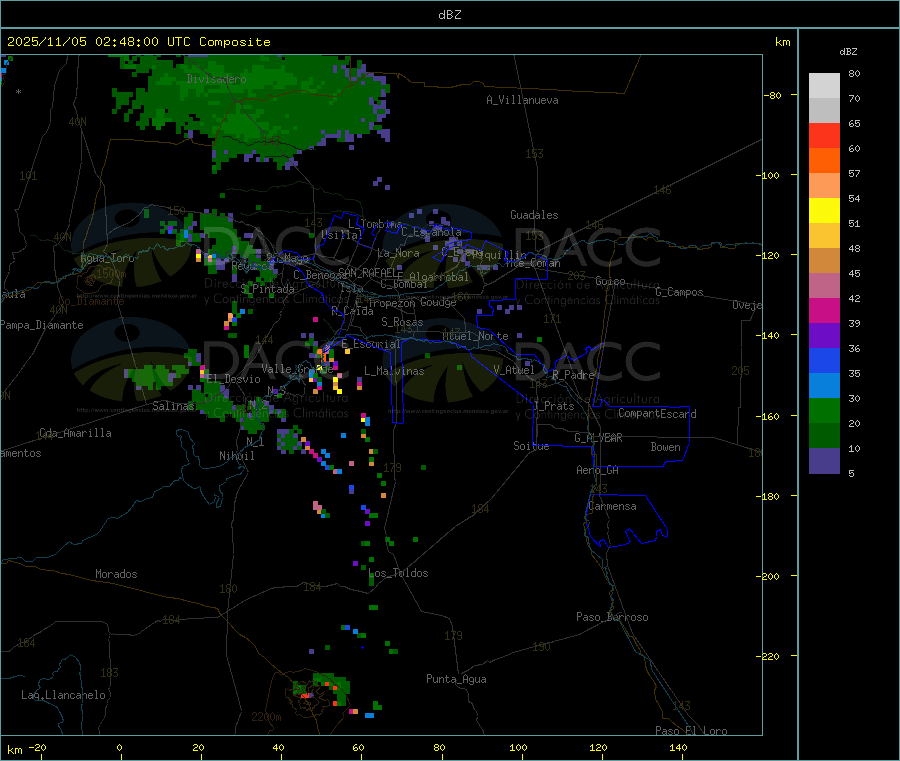Click the Agua_Toro location label
Screen dimensions: 900x761
[107, 258]
